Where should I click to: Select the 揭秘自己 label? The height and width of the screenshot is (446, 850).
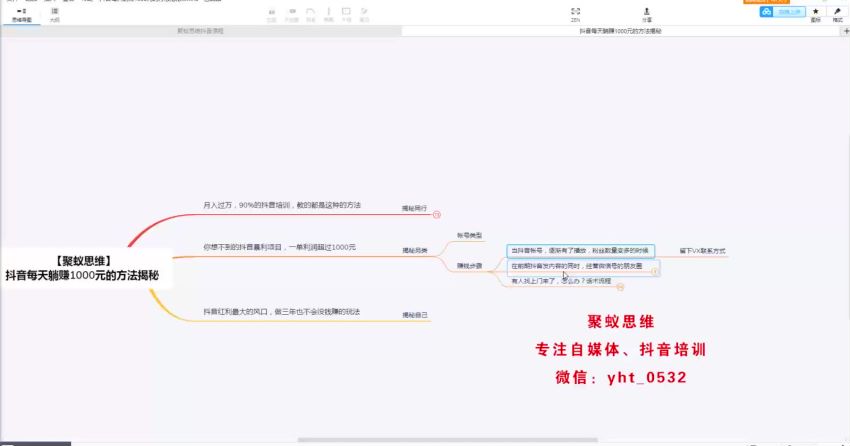pos(415,315)
